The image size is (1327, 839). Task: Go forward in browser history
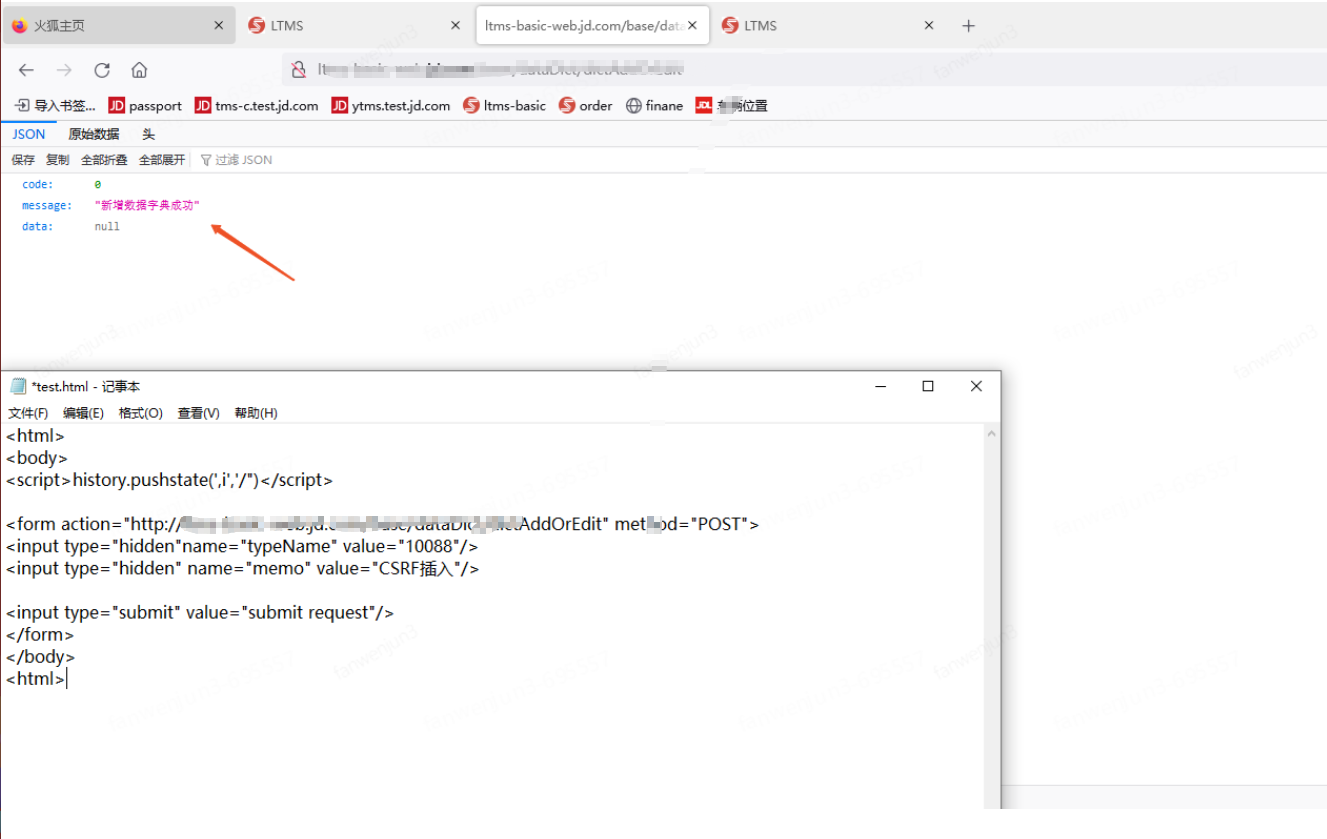pyautogui.click(x=64, y=70)
